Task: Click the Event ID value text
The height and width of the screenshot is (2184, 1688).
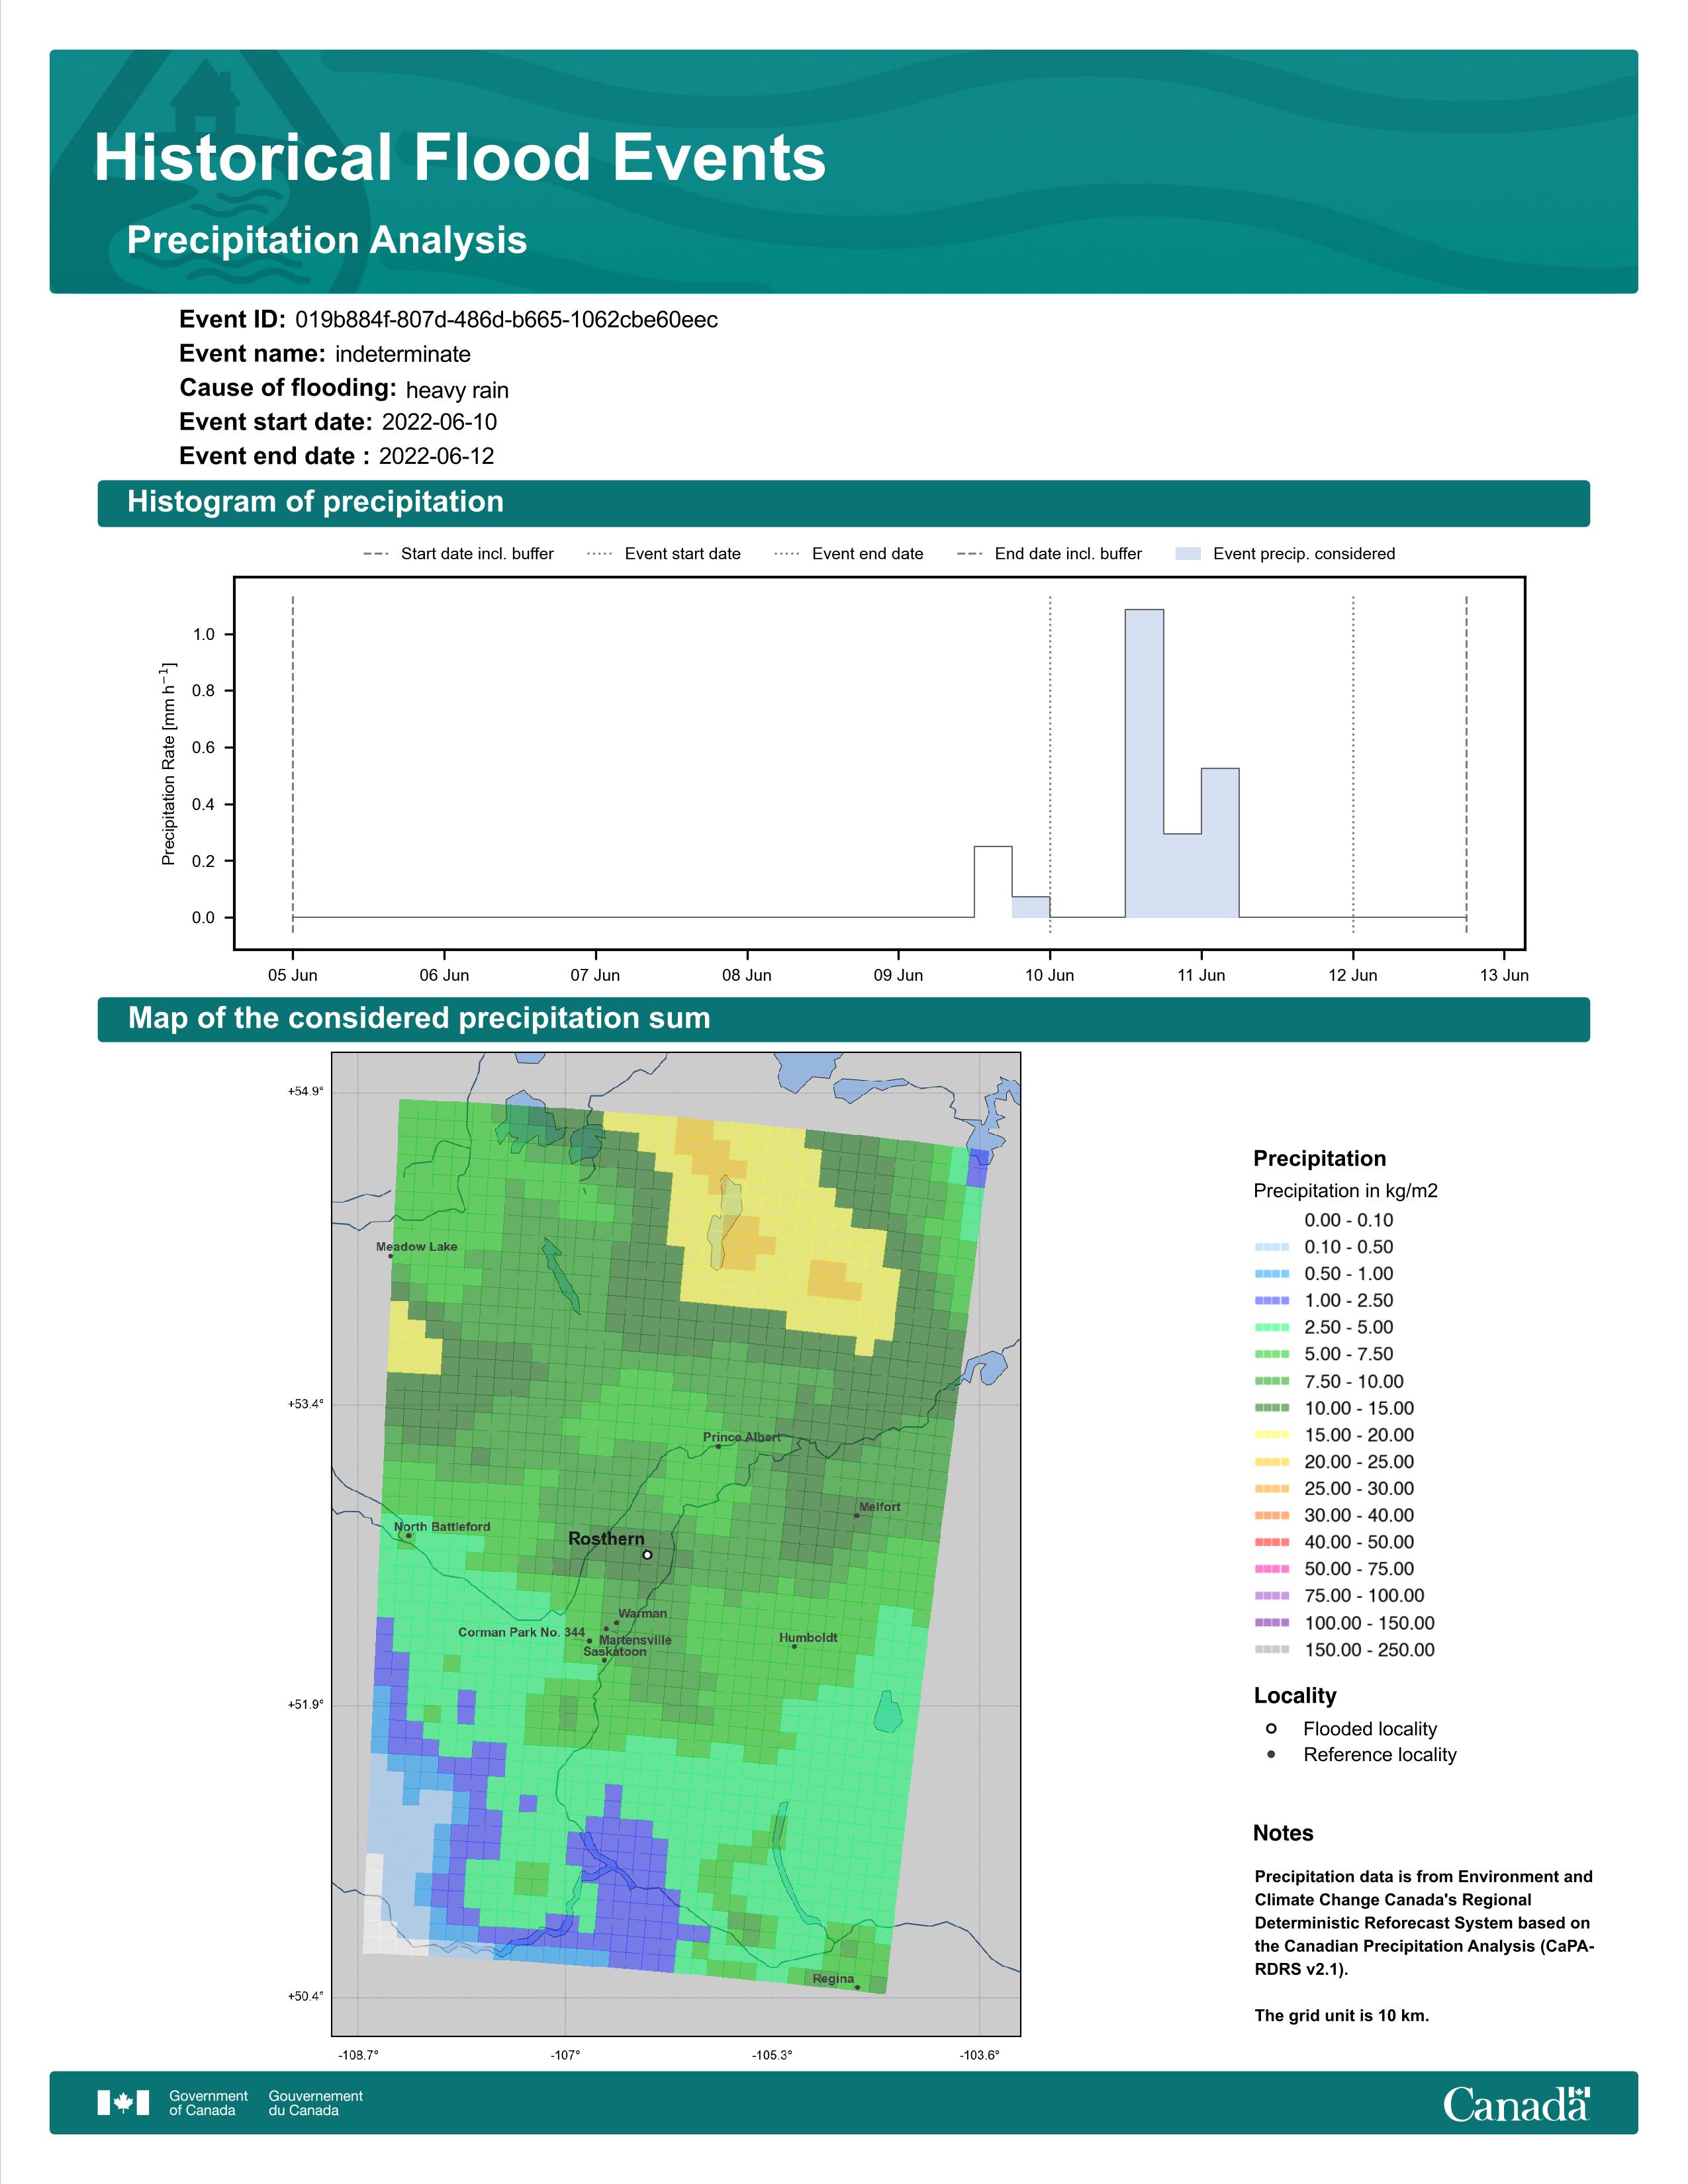Action: click(506, 320)
